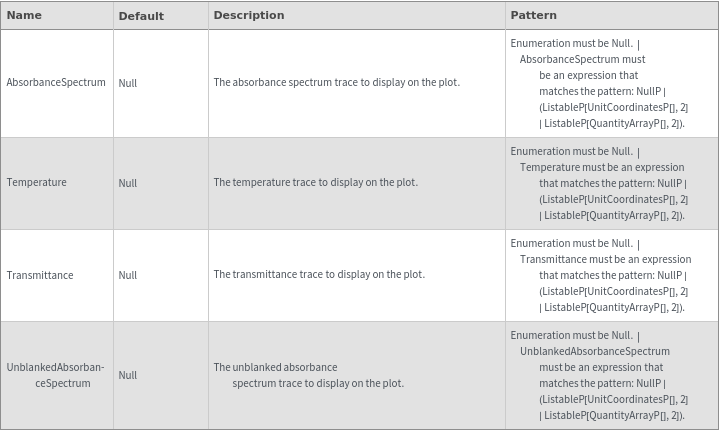Click the pattern cell for Transmittance

point(600,275)
